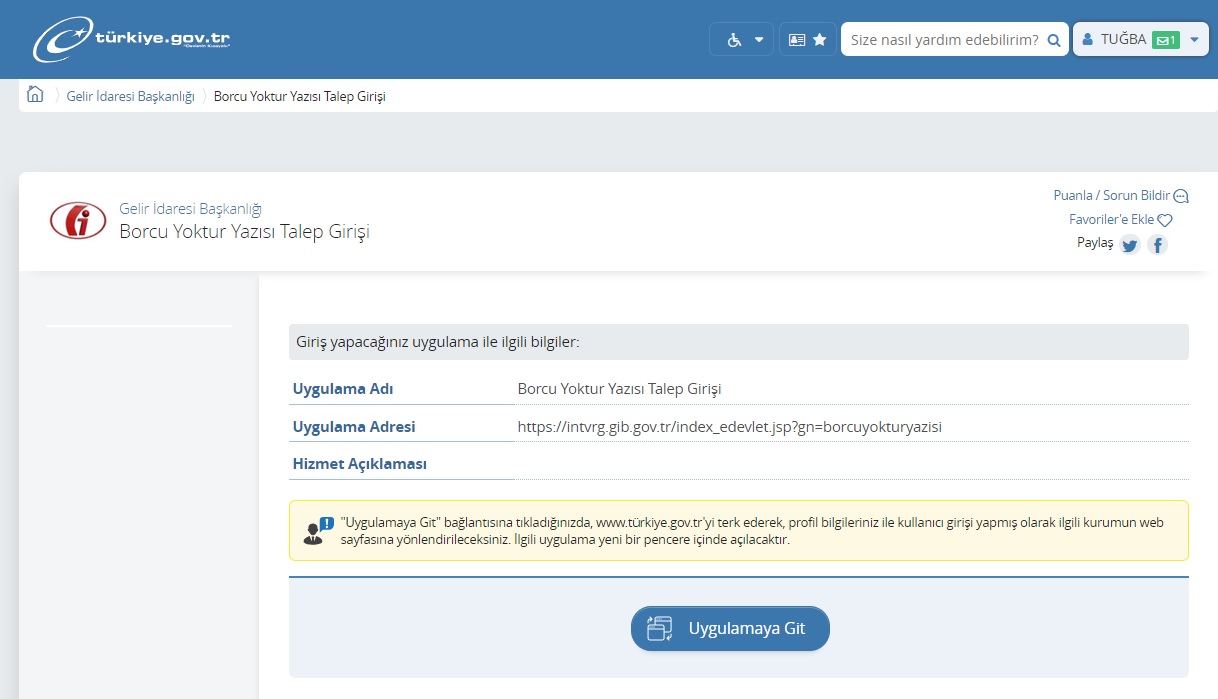The width and height of the screenshot is (1218, 699).
Task: Click the search magnifier icon
Action: click(x=1053, y=40)
